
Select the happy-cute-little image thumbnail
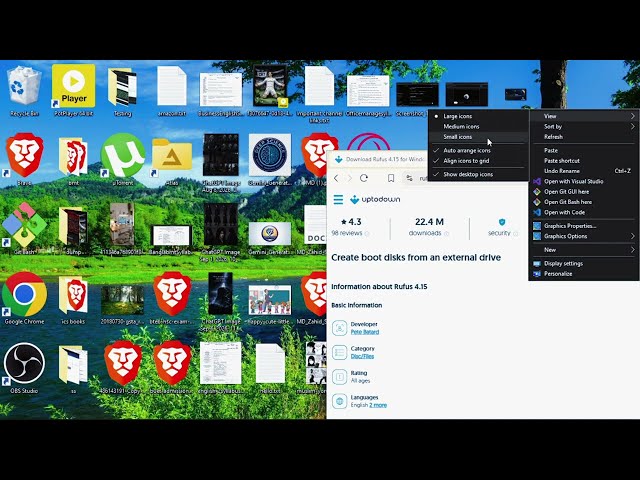tap(270, 303)
